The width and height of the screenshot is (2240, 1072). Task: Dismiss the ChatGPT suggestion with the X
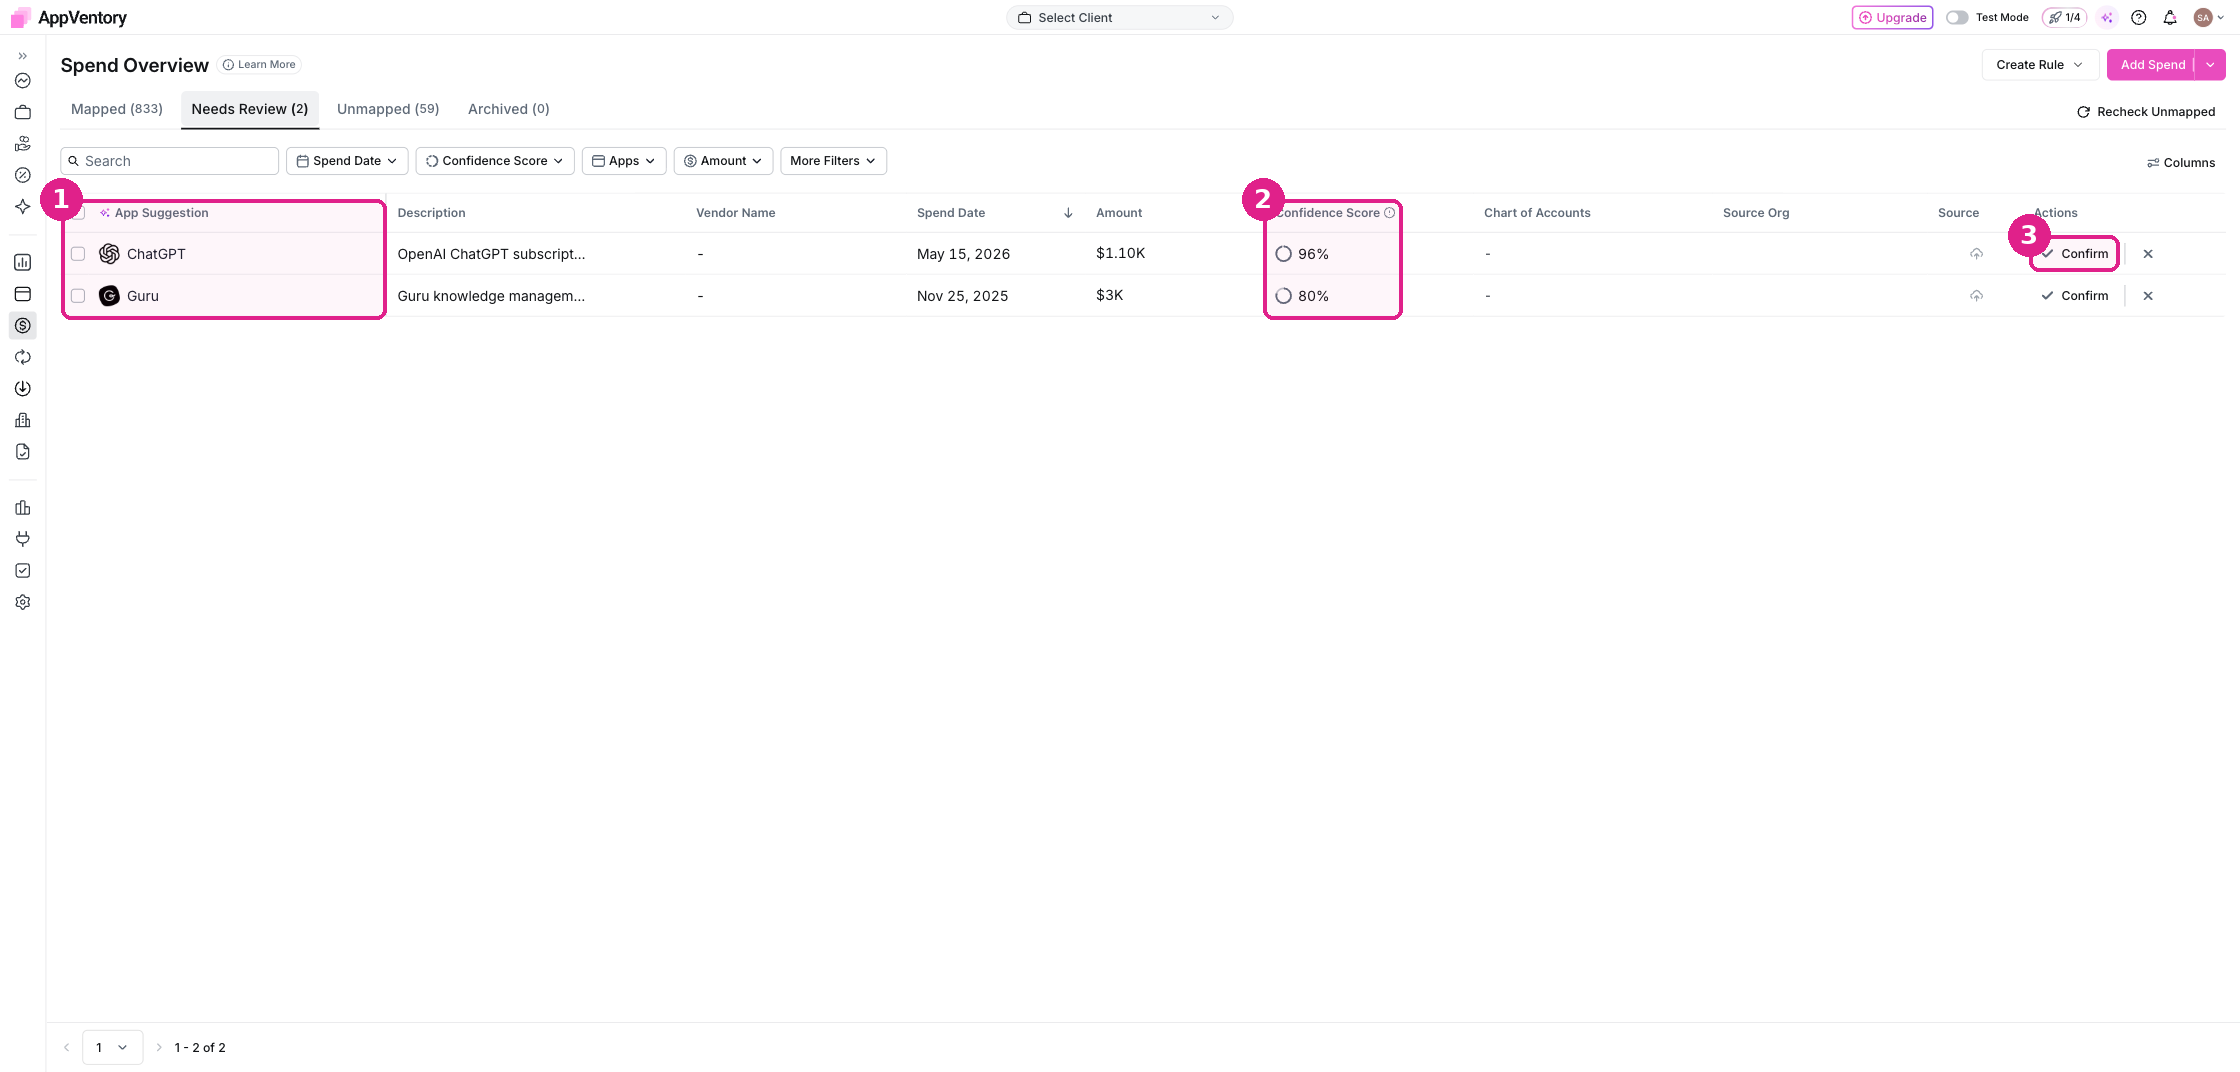[2148, 254]
